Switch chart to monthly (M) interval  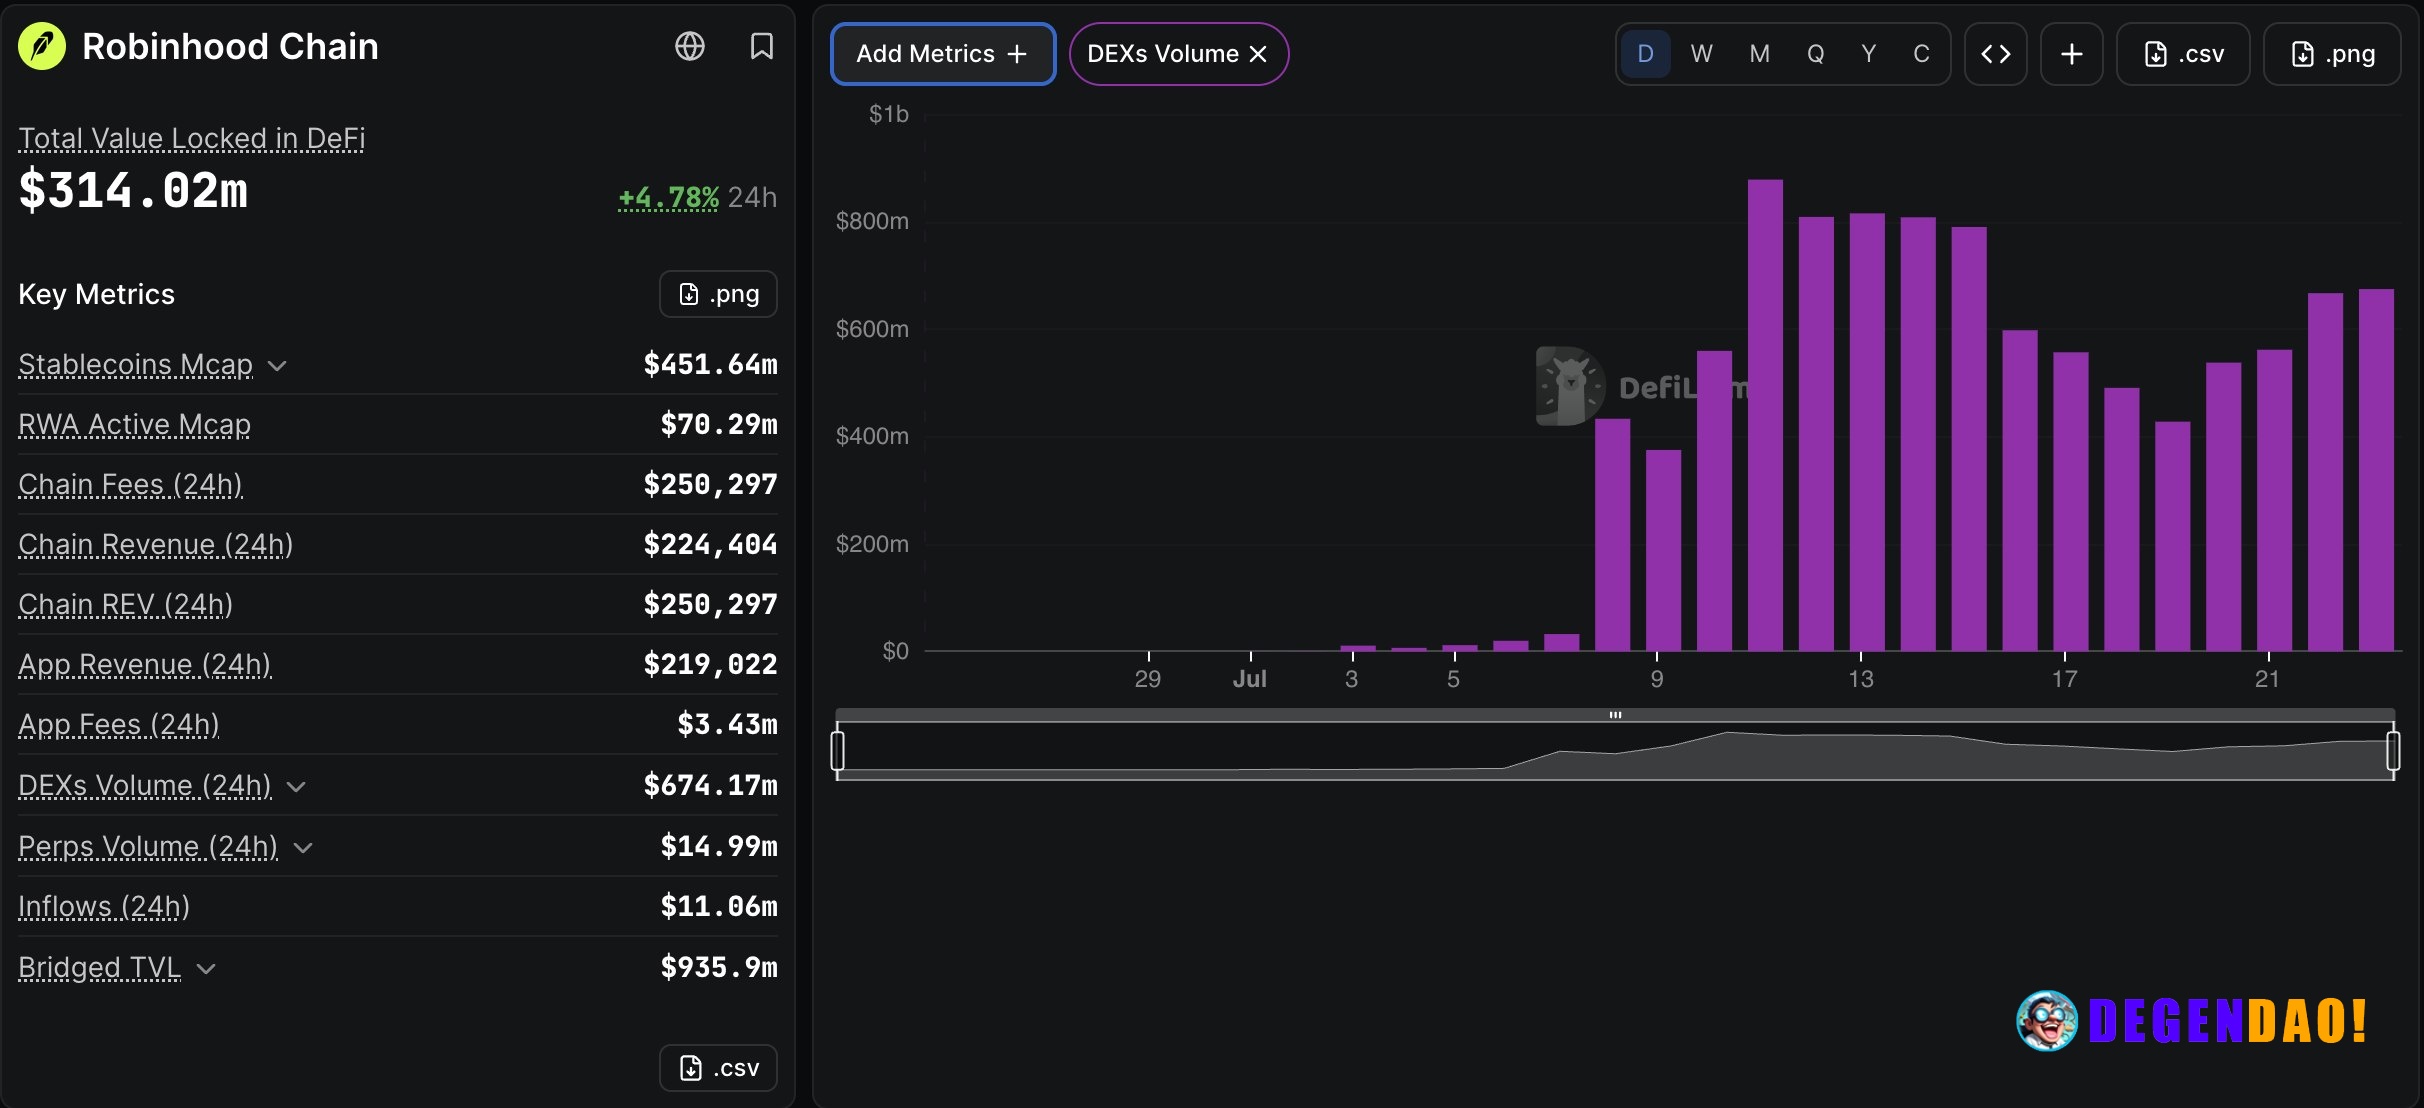pos(1759,54)
